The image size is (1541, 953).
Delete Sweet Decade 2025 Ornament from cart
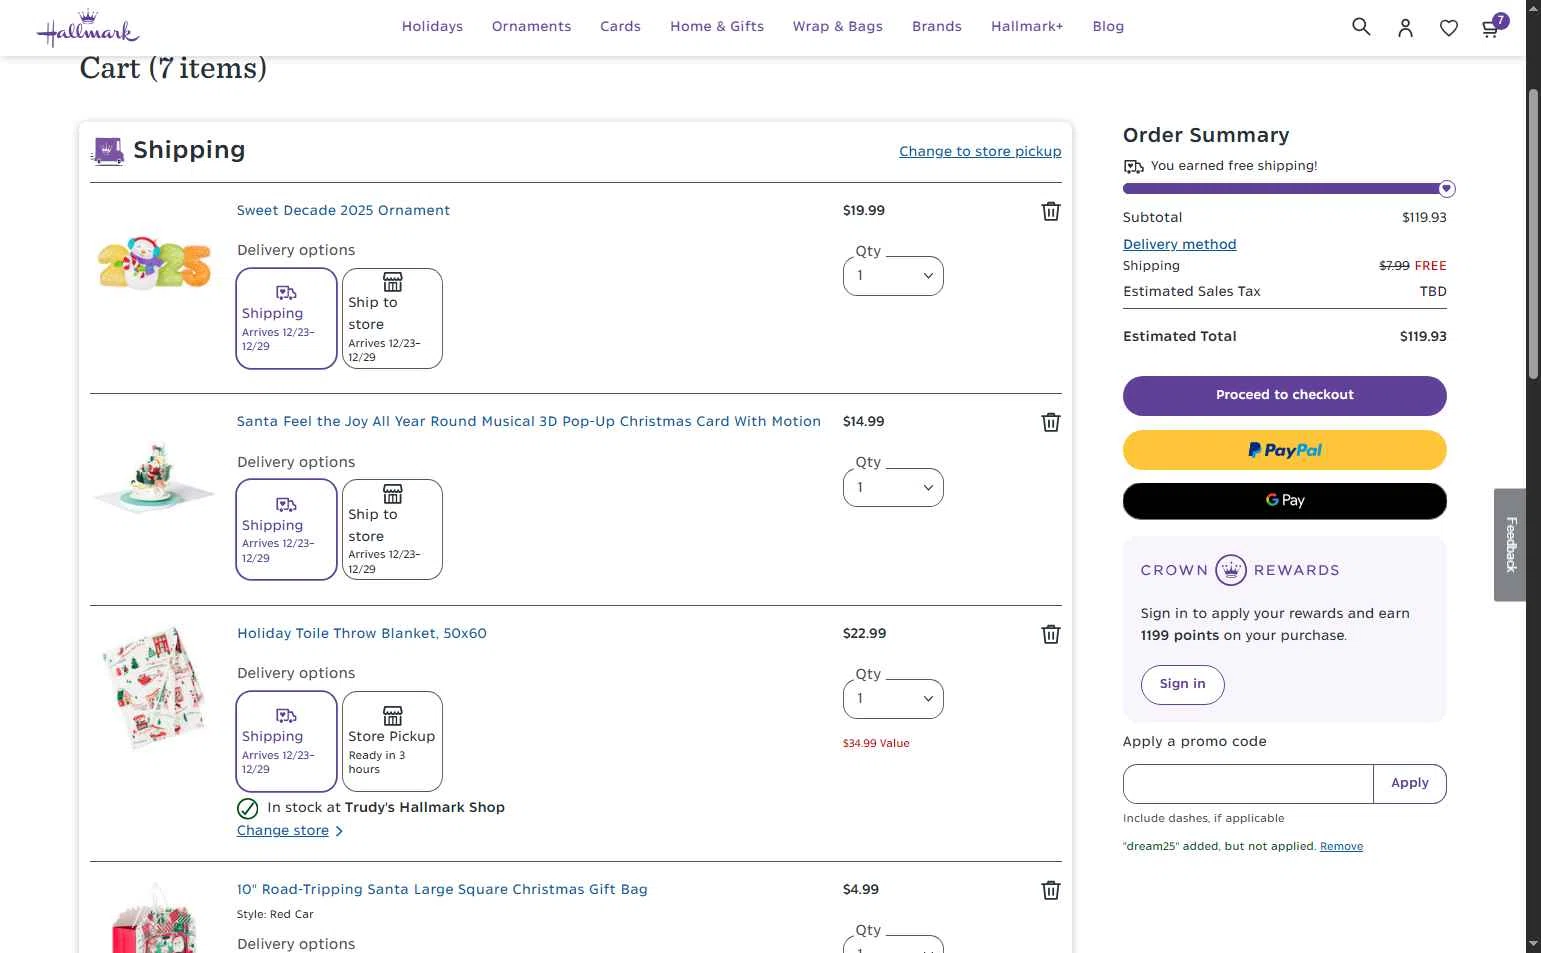pyautogui.click(x=1050, y=211)
